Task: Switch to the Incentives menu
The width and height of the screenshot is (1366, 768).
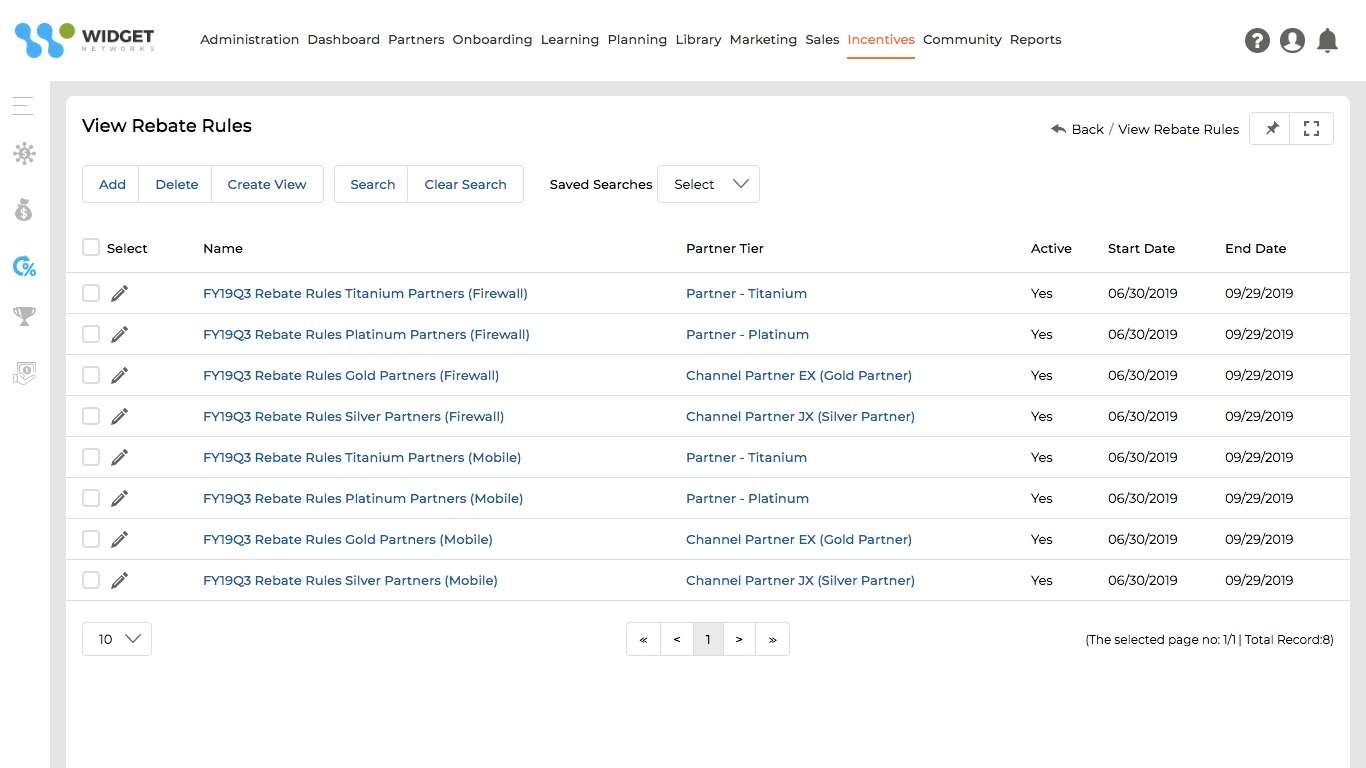Action: [x=880, y=39]
